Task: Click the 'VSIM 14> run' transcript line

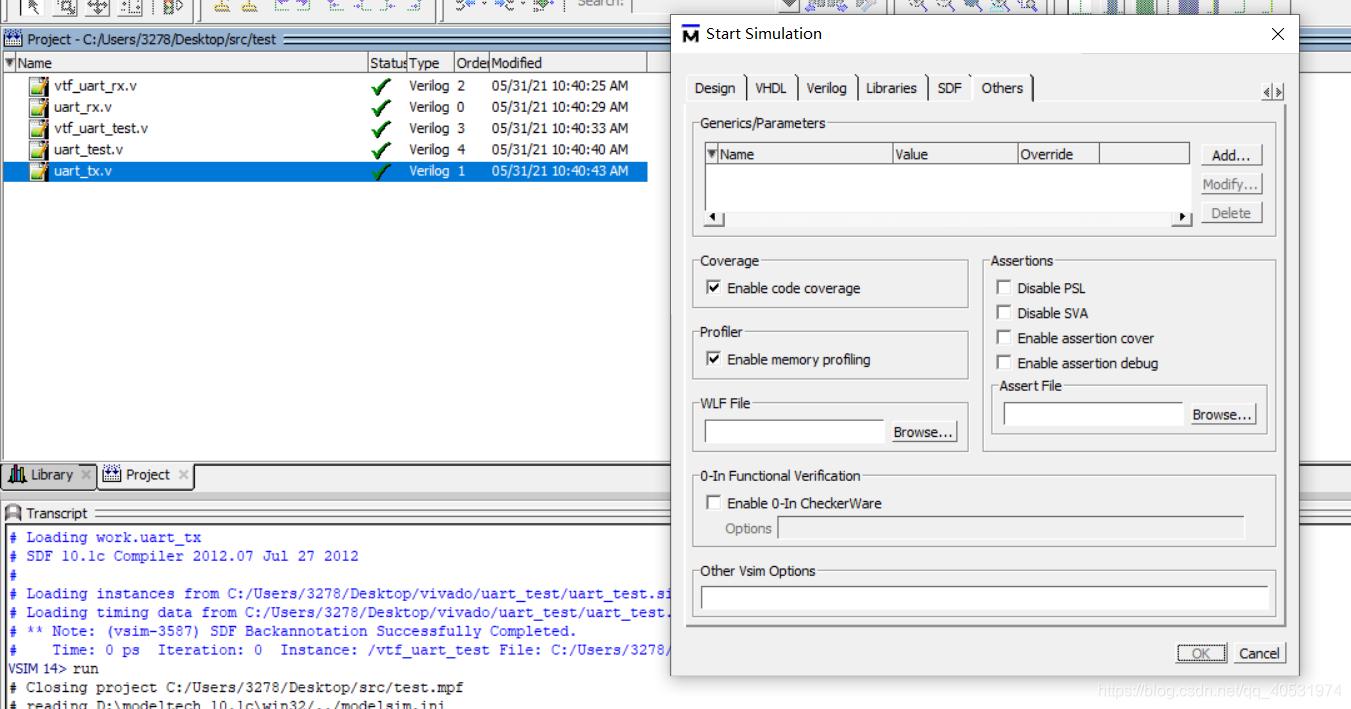Action: [54, 669]
